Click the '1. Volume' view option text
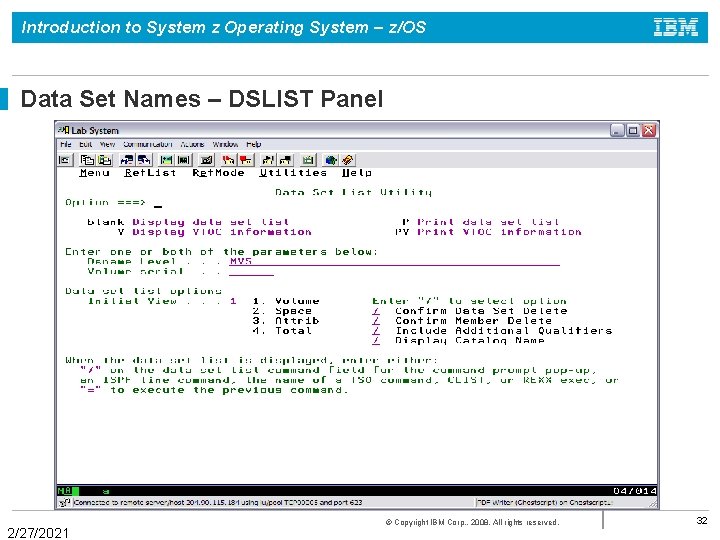 pos(286,301)
